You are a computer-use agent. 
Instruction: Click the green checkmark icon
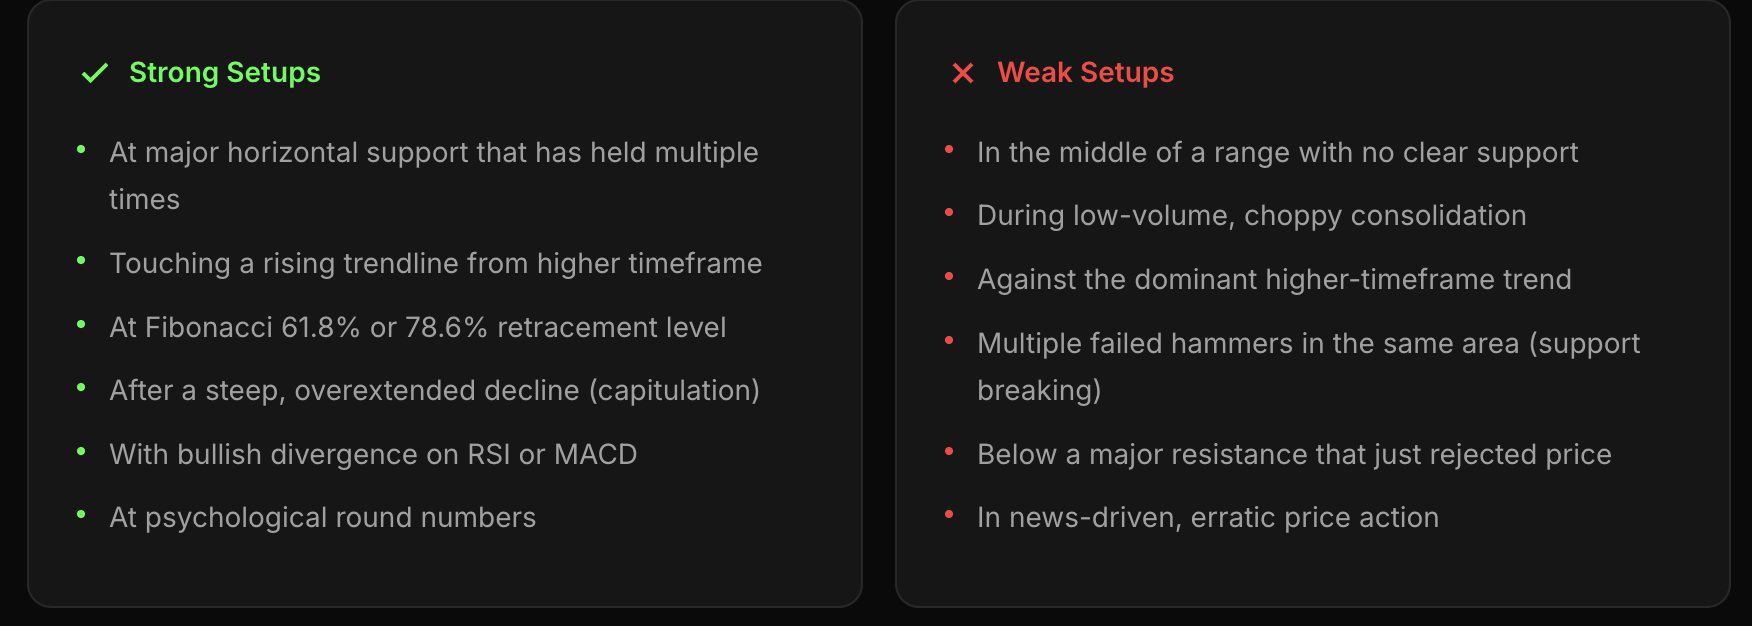[95, 73]
